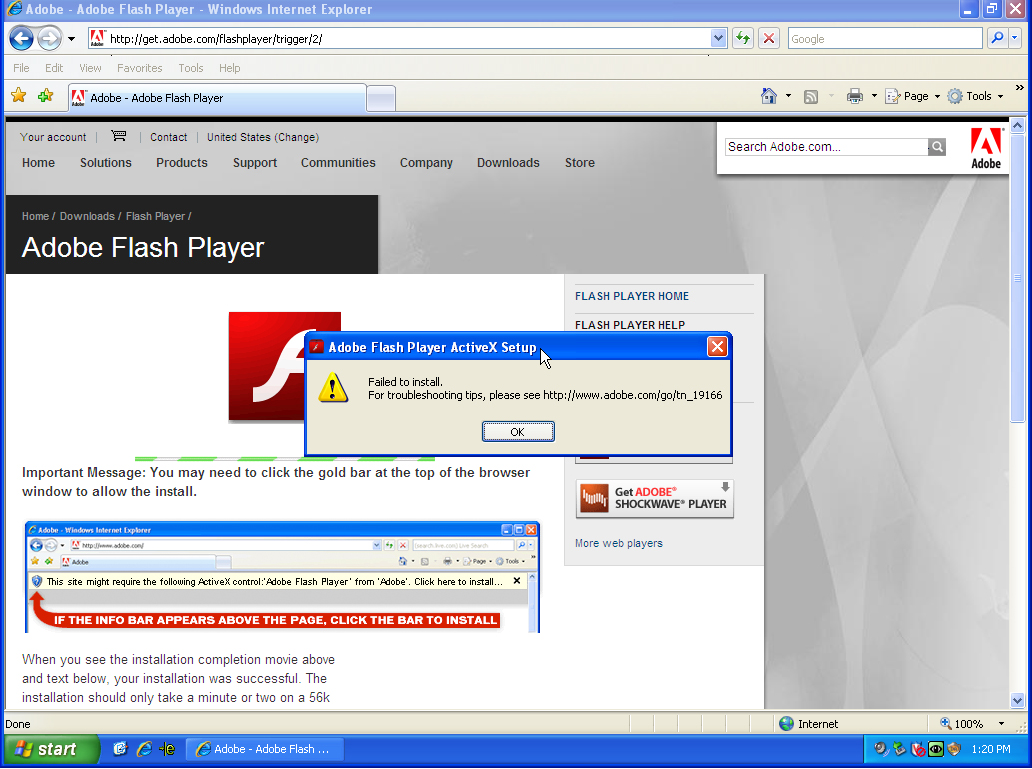Screen dimensions: 1032x769
Task: Open Favorites Center star icon
Action: [x=18, y=96]
